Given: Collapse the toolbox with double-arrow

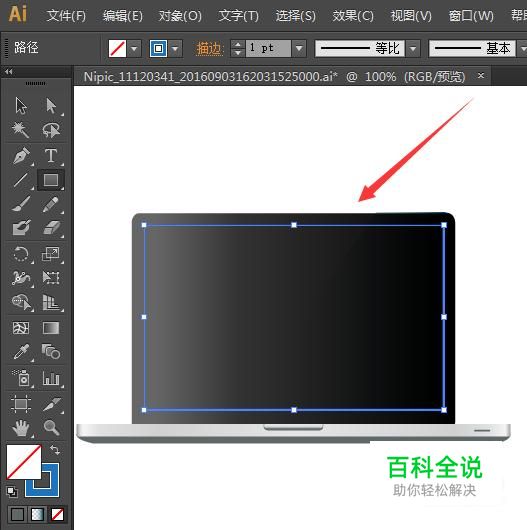Looking at the screenshot, I should [x=9, y=72].
